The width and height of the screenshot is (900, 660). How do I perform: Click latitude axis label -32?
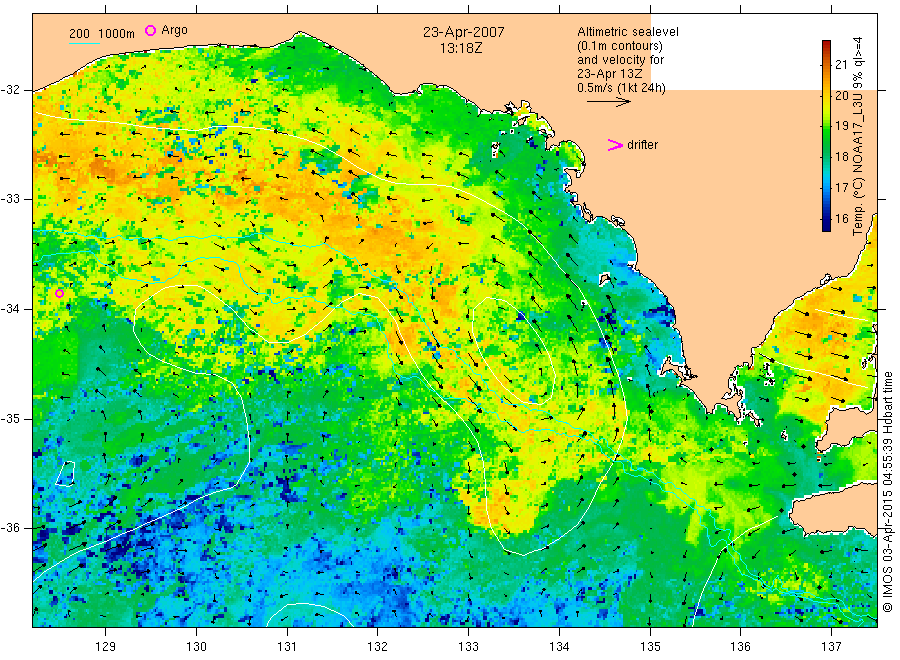click(10, 90)
